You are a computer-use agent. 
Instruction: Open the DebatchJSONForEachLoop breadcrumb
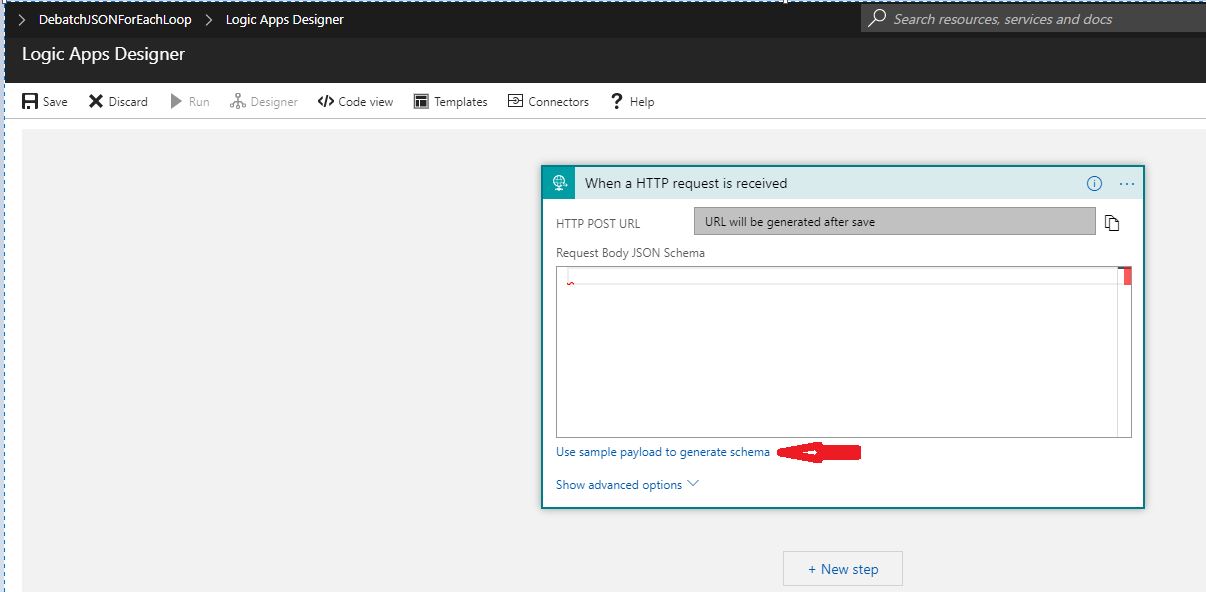[115, 19]
